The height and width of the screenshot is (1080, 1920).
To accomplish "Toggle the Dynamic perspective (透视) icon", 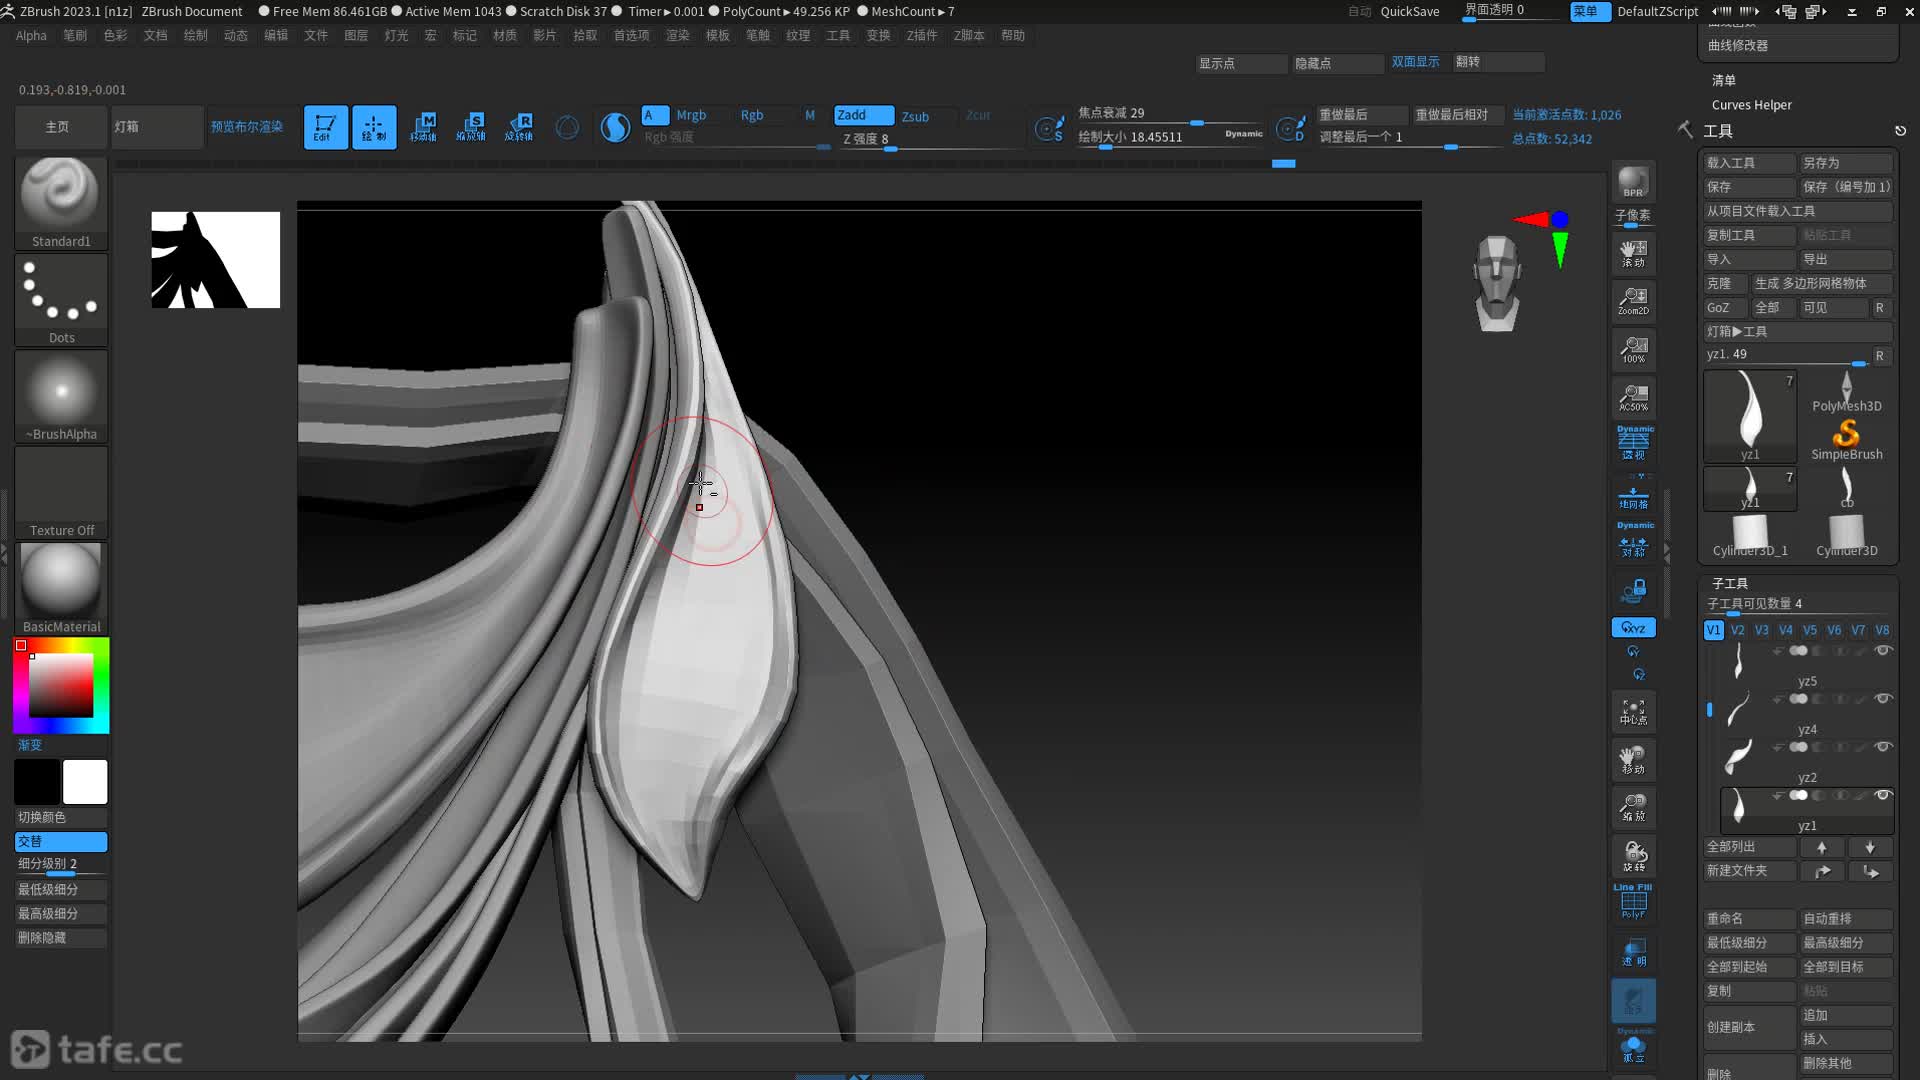I will 1633,443.
